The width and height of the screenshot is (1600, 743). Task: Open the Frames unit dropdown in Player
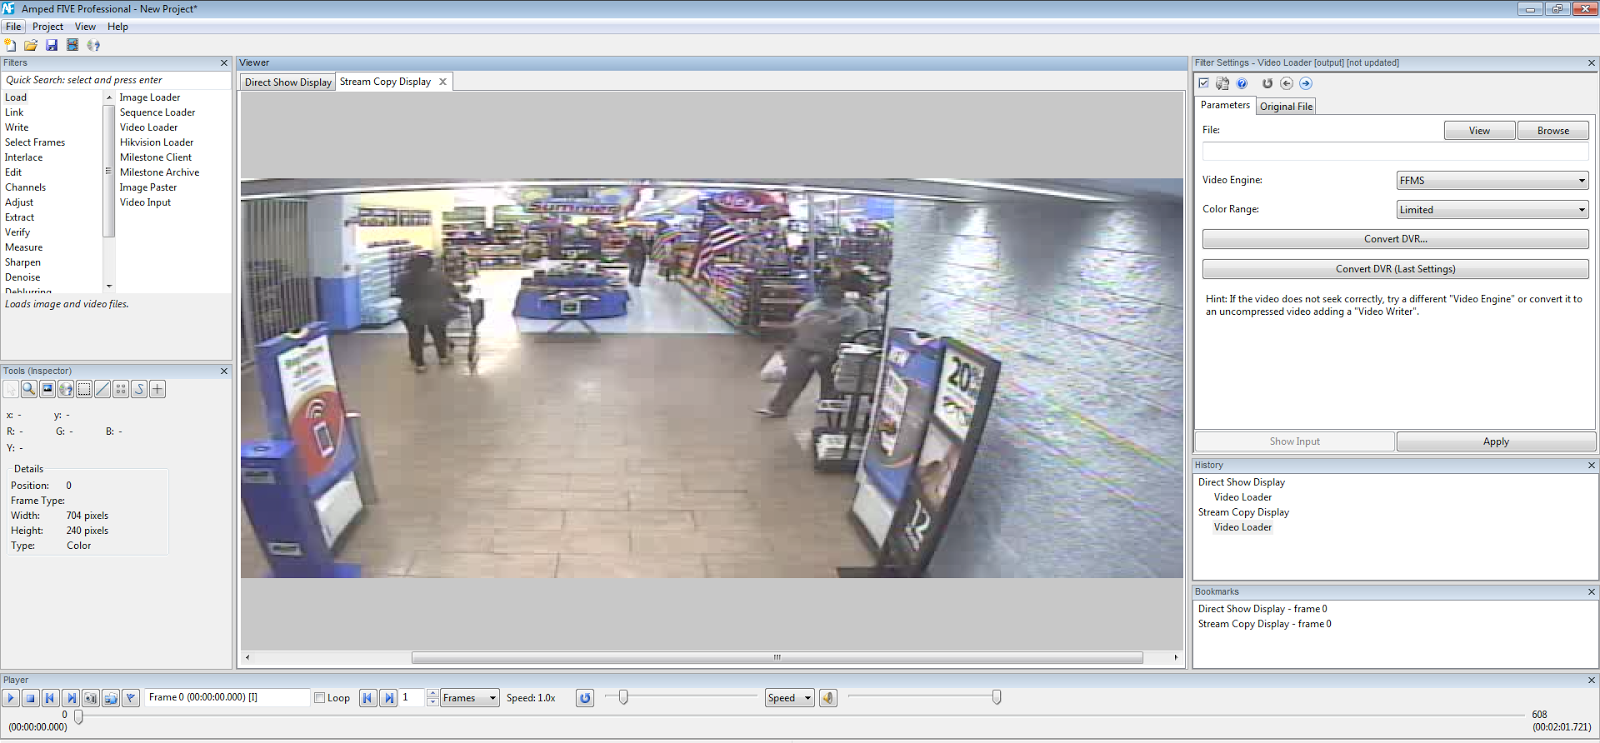470,698
